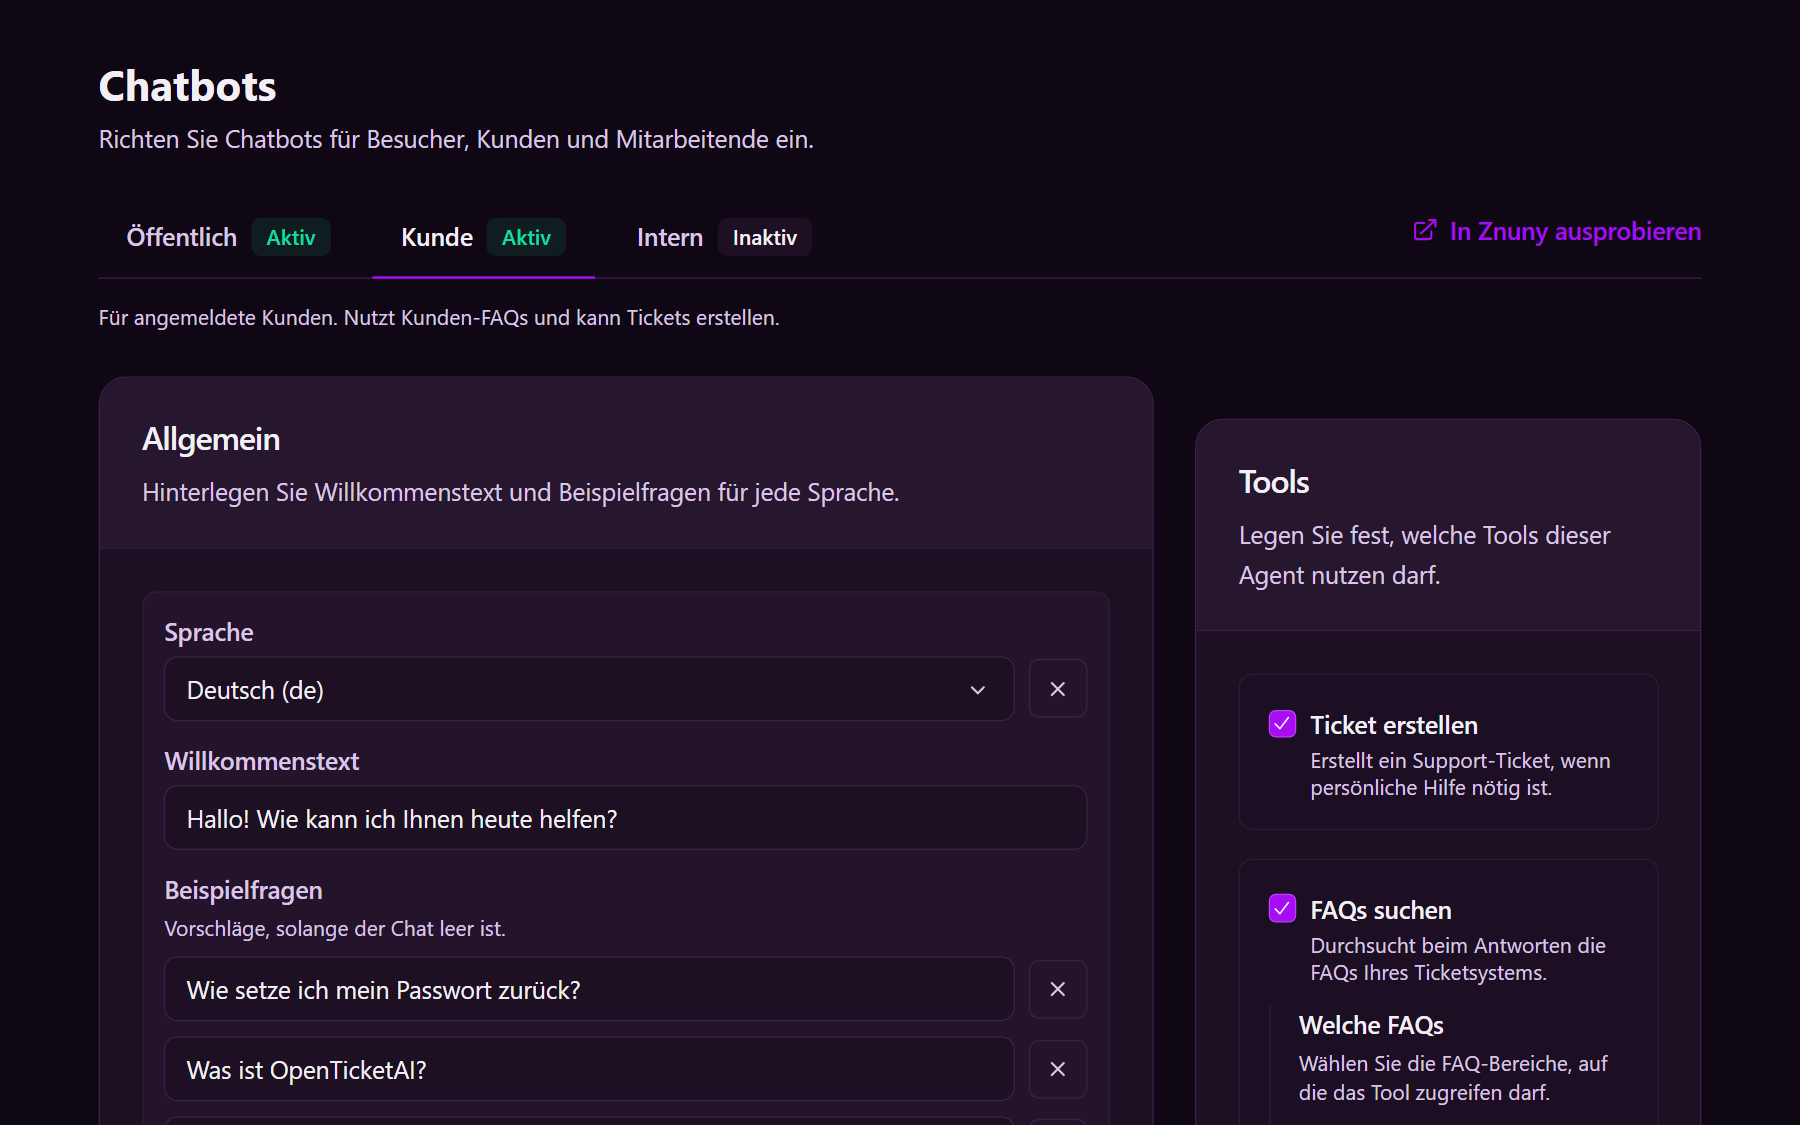Click the Allgemein section heading
1800x1125 pixels.
coord(211,439)
